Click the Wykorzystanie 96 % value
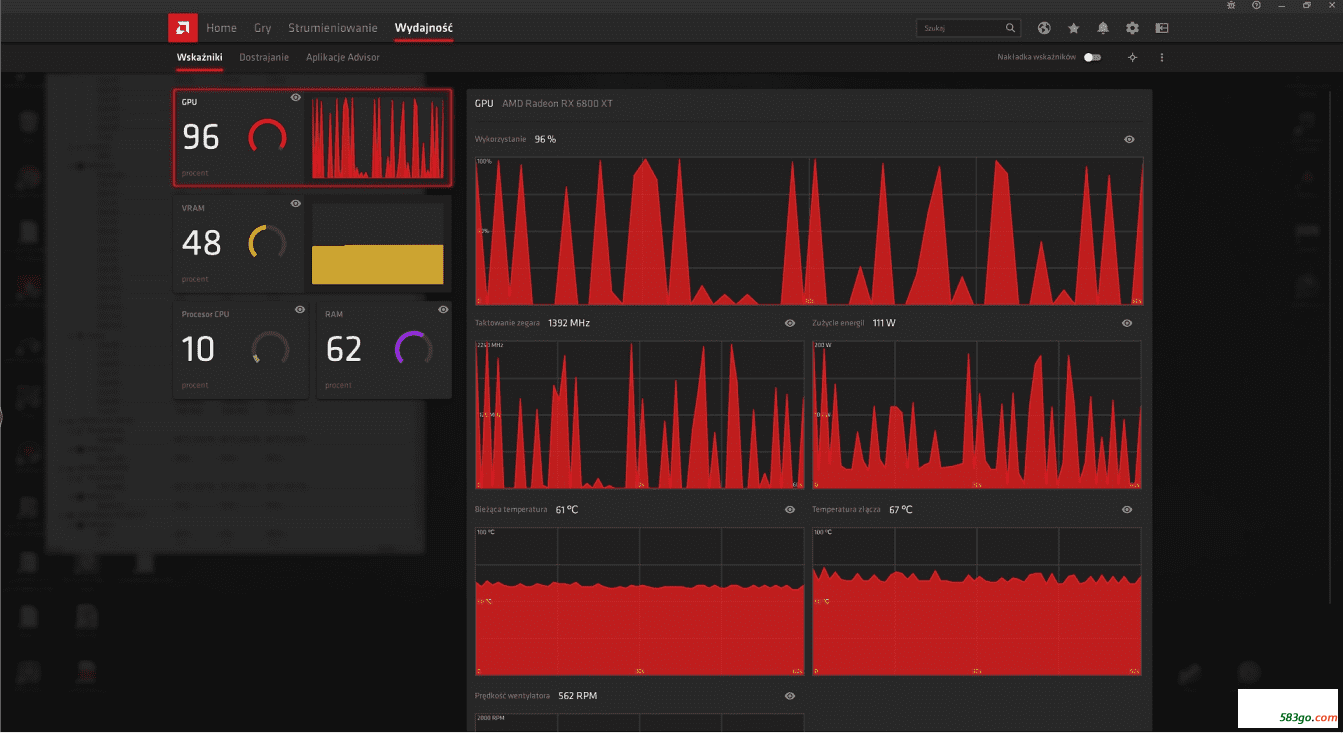 [545, 139]
